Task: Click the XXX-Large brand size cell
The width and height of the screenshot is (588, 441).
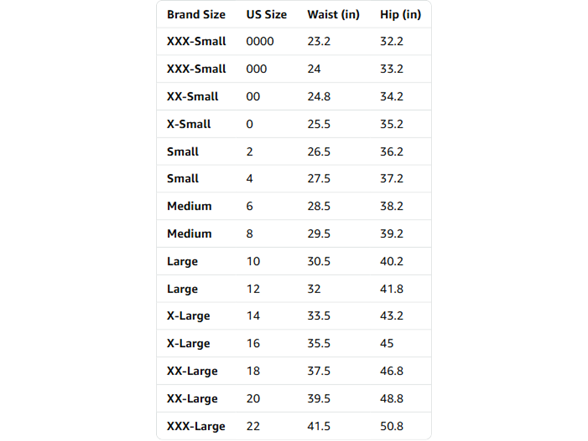Action: (x=196, y=426)
